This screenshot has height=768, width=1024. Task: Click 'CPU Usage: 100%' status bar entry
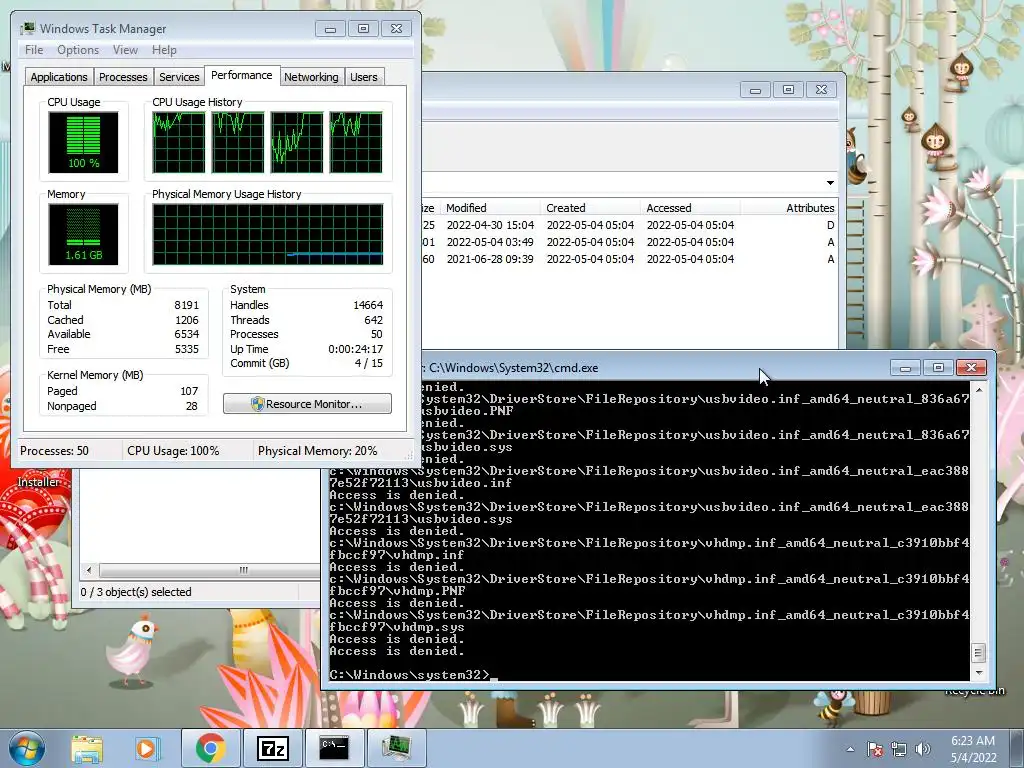click(173, 451)
